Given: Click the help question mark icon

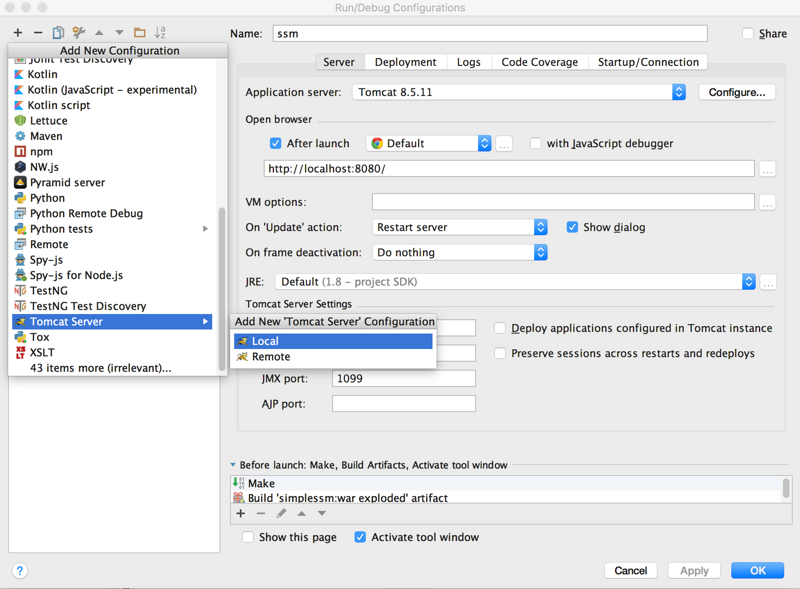Looking at the screenshot, I should (19, 571).
